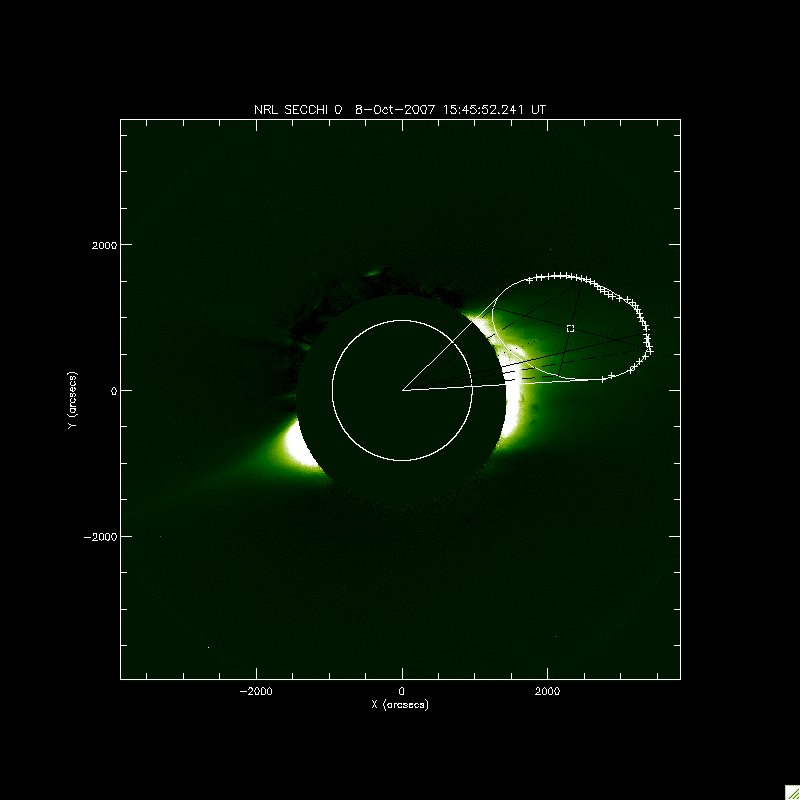Viewport: 800px width, 800px height.
Task: Click the 0 tick label on X axis
Action: 402,691
